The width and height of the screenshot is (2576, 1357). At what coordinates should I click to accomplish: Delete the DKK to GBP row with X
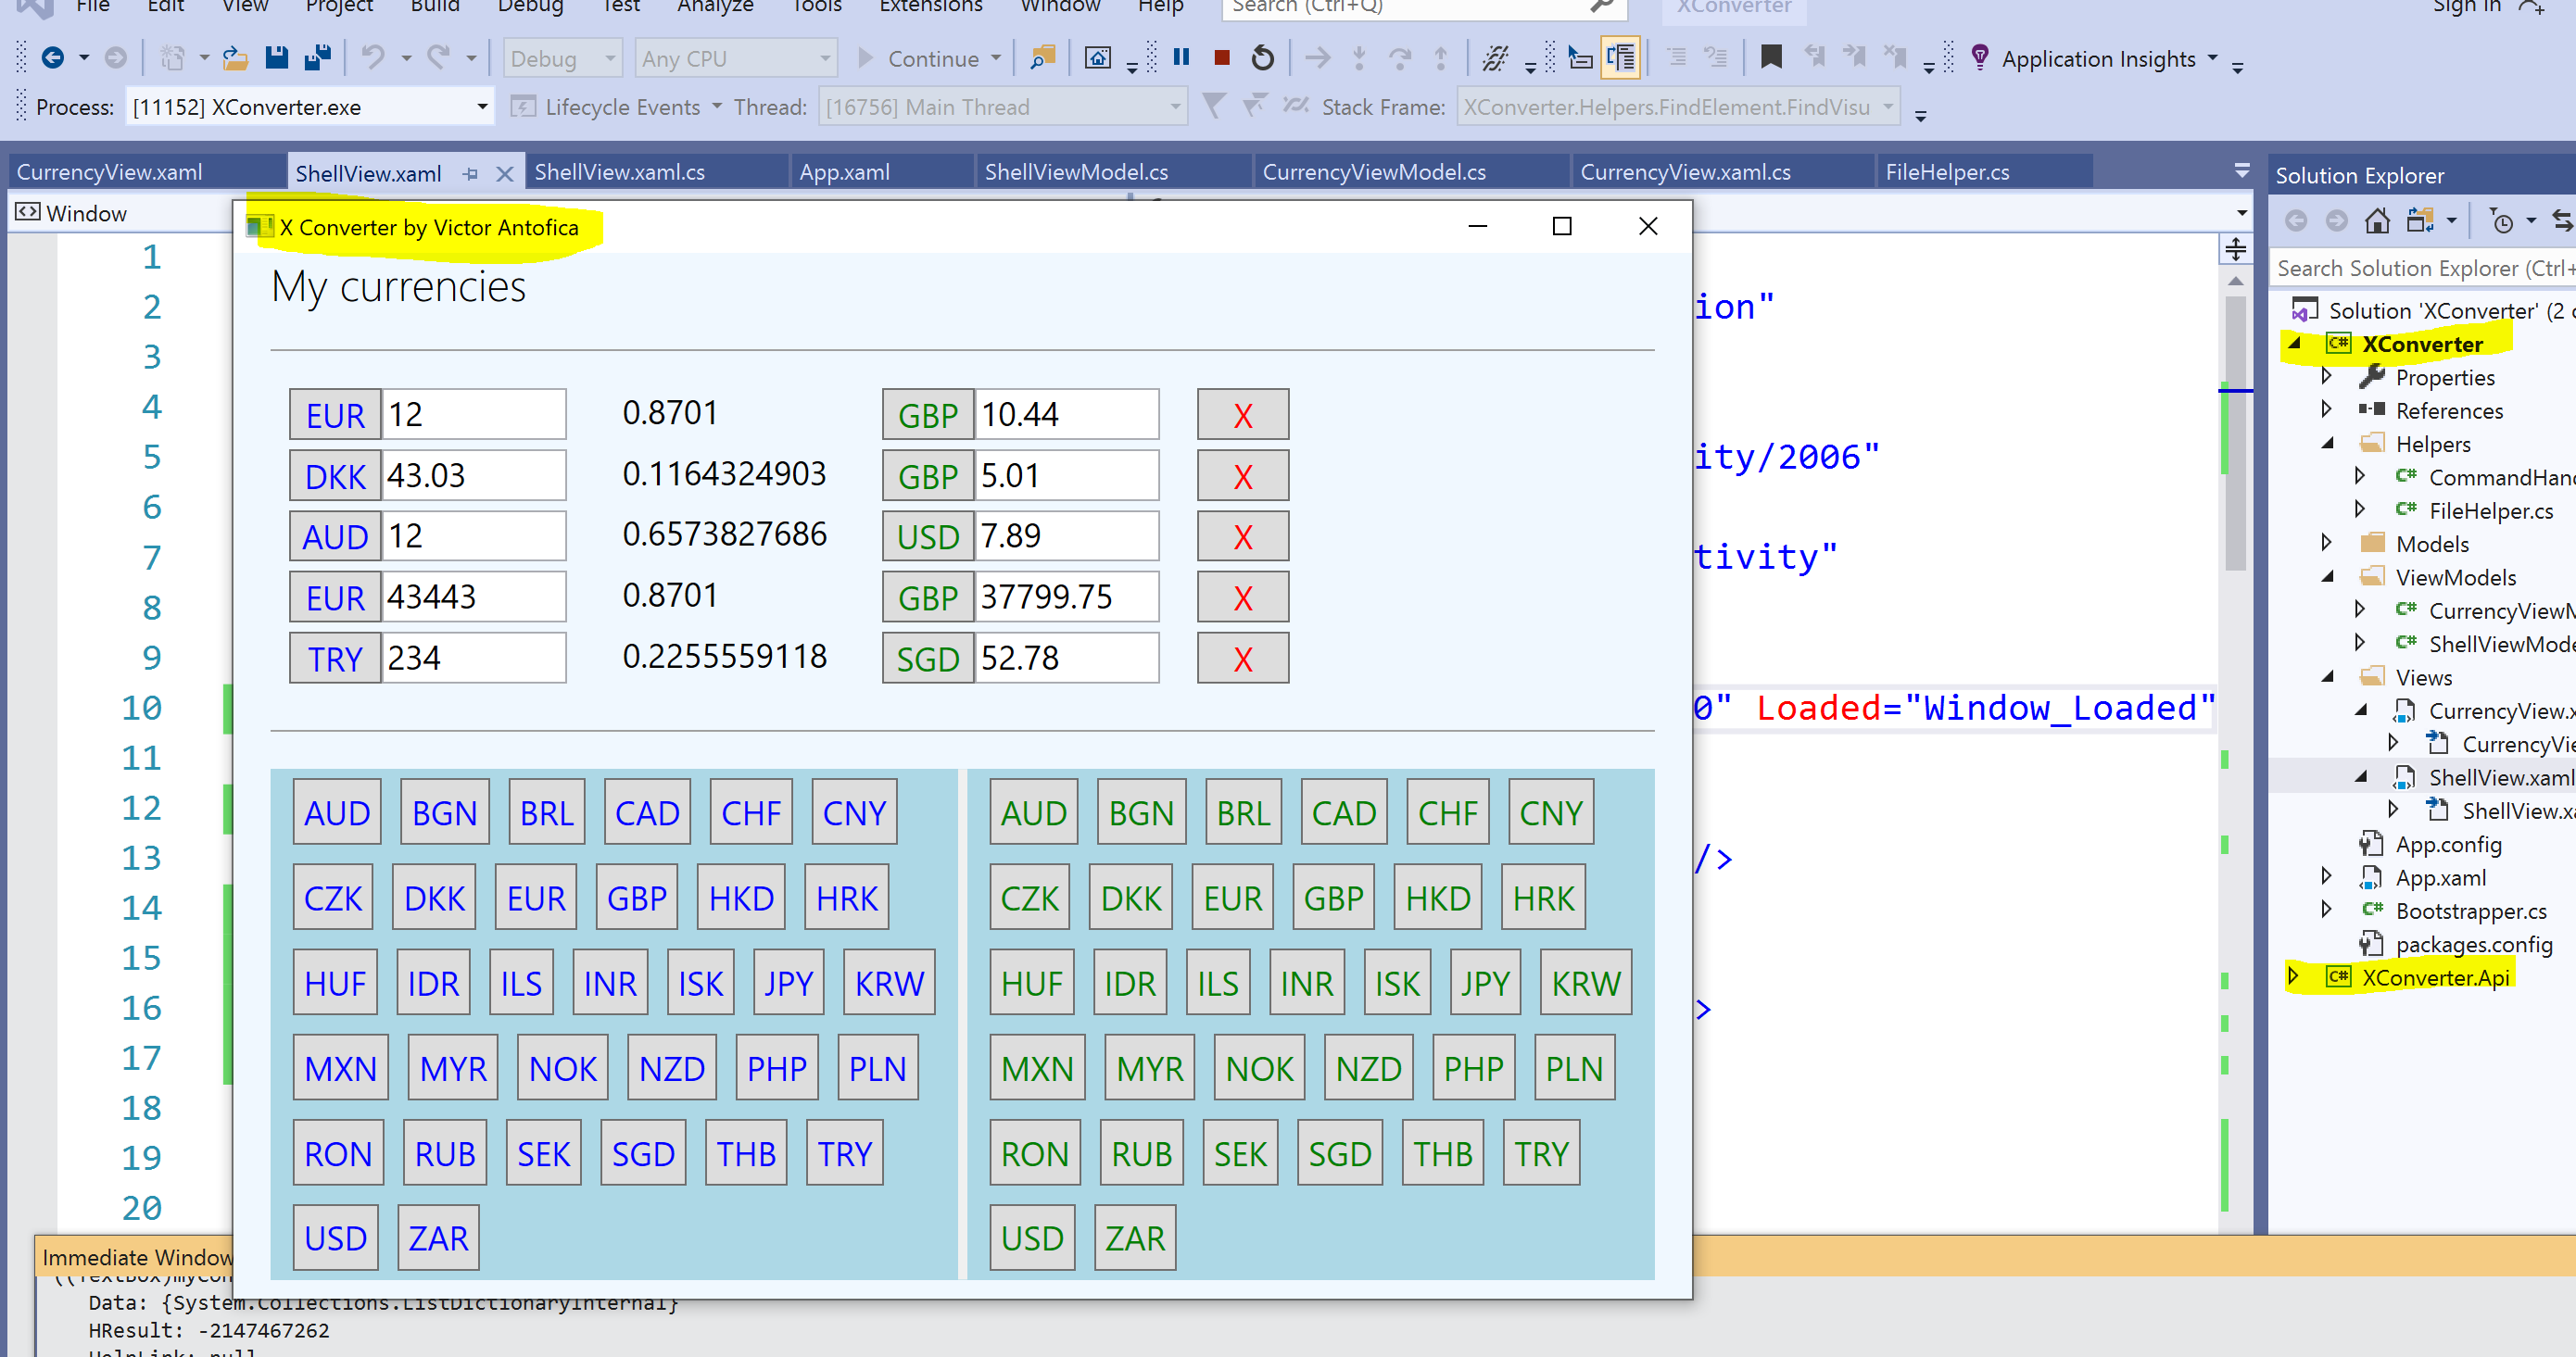coord(1243,476)
